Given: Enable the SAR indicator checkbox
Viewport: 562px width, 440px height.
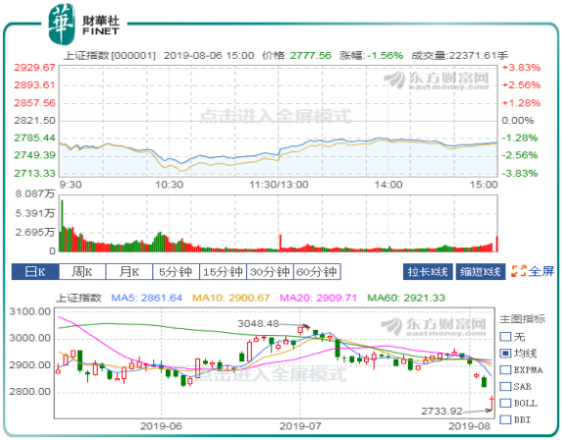Looking at the screenshot, I should [x=505, y=386].
